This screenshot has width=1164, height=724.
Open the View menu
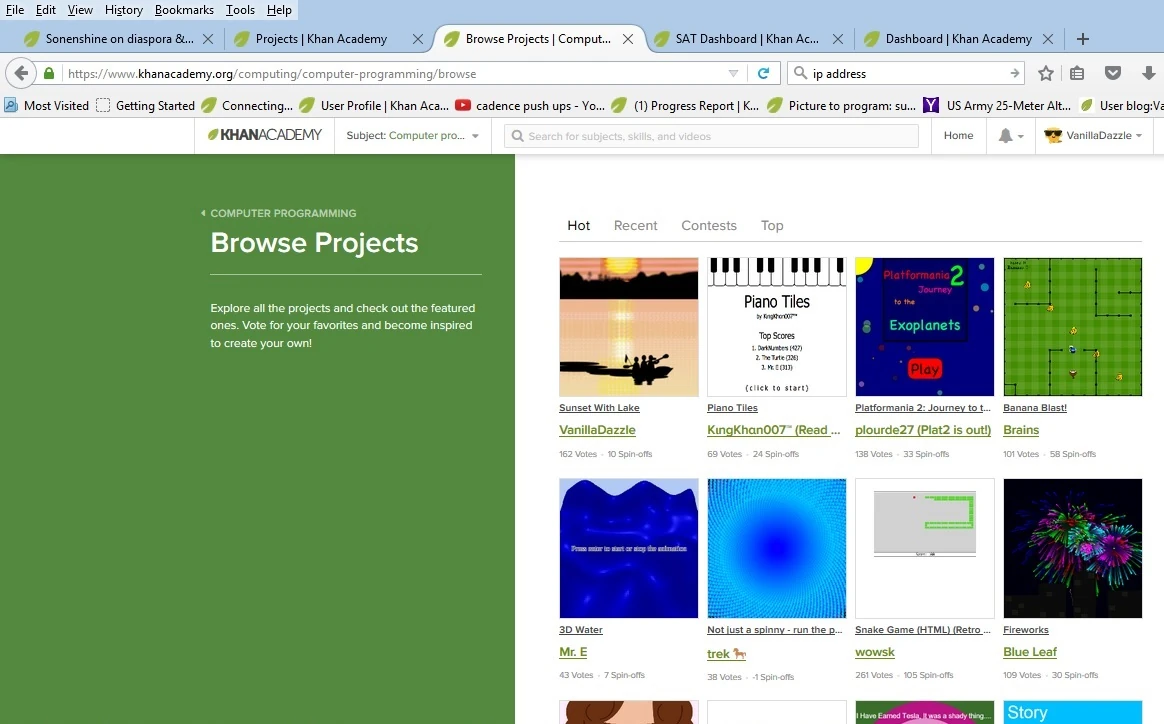[80, 10]
